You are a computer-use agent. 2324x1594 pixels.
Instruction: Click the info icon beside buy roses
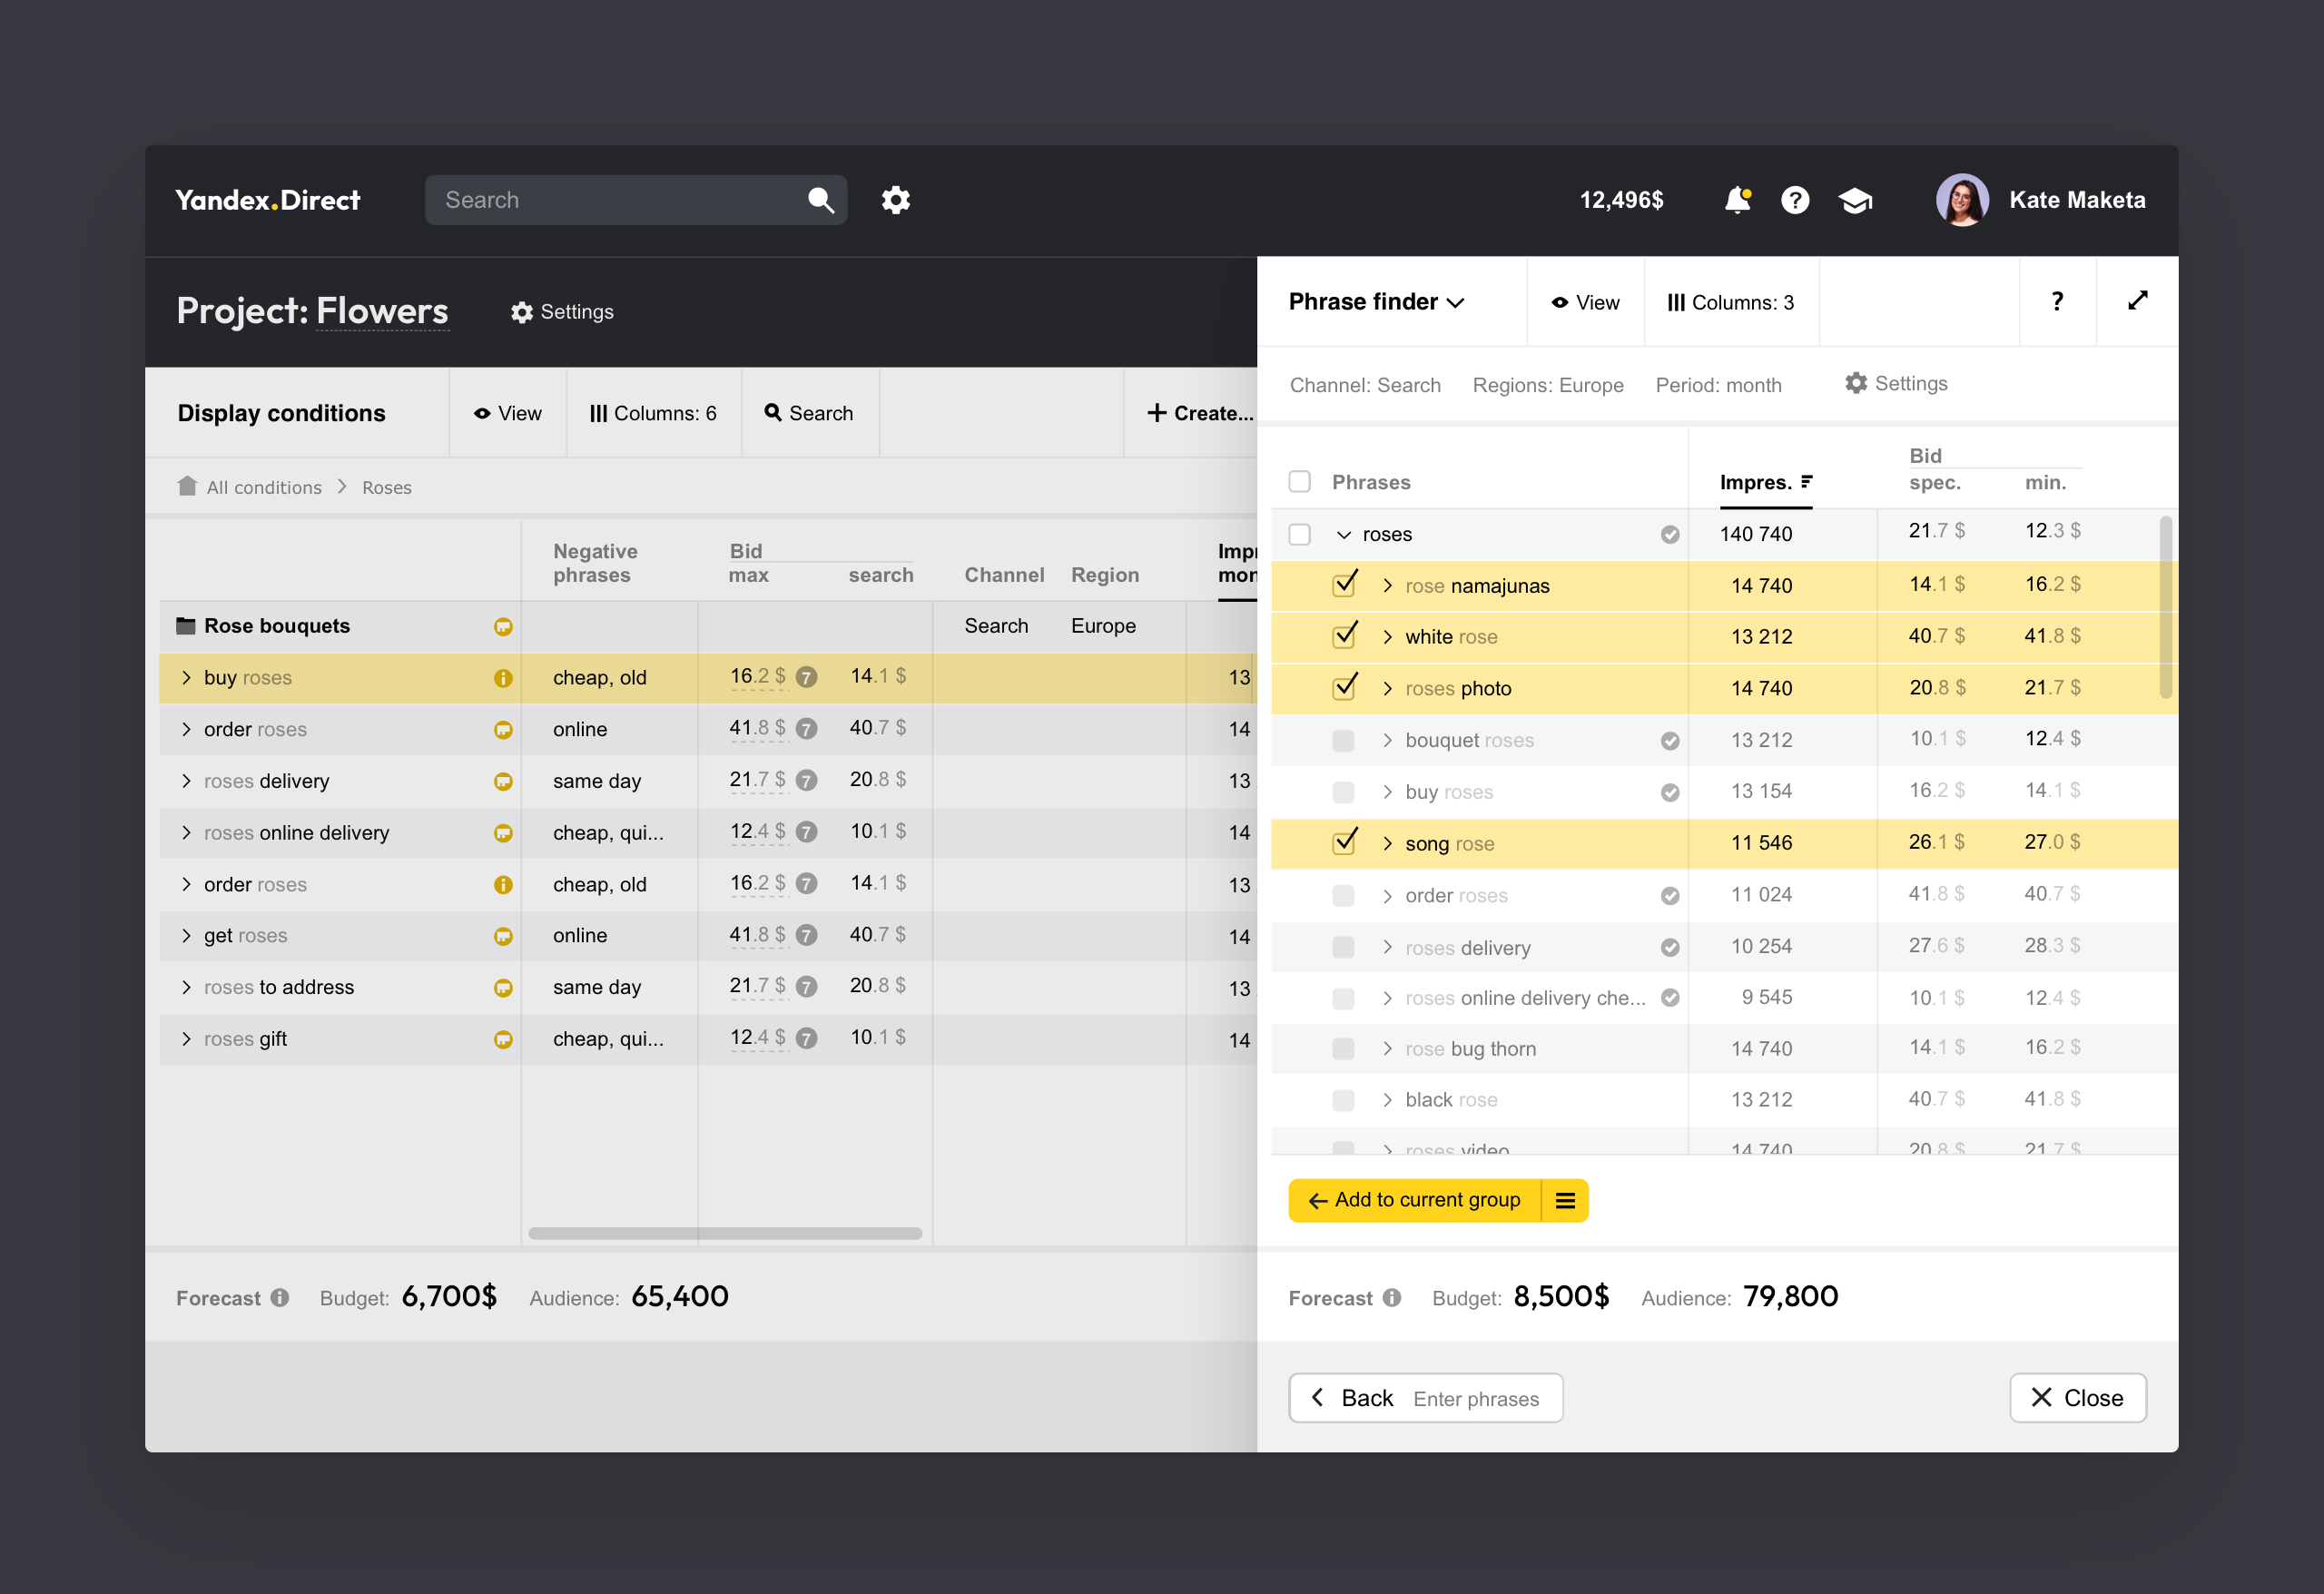point(503,677)
